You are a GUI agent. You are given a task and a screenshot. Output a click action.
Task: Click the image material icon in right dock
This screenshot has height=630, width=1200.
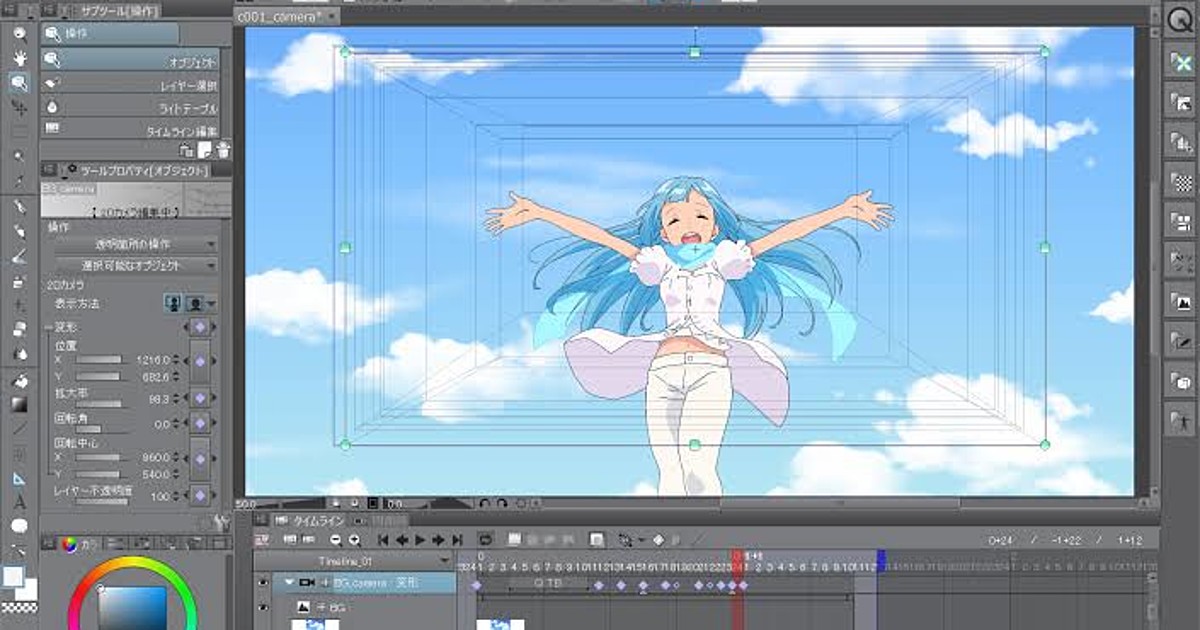click(1182, 302)
